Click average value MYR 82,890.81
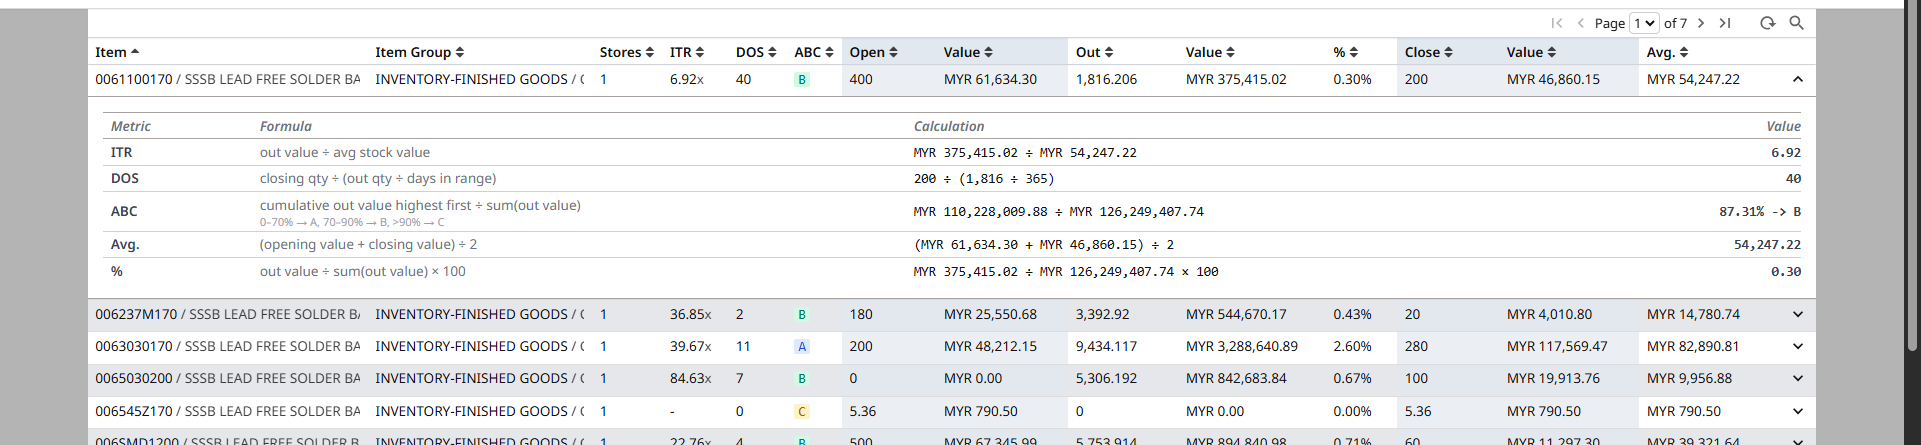Screen dimensions: 1921x445 pos(1693,346)
